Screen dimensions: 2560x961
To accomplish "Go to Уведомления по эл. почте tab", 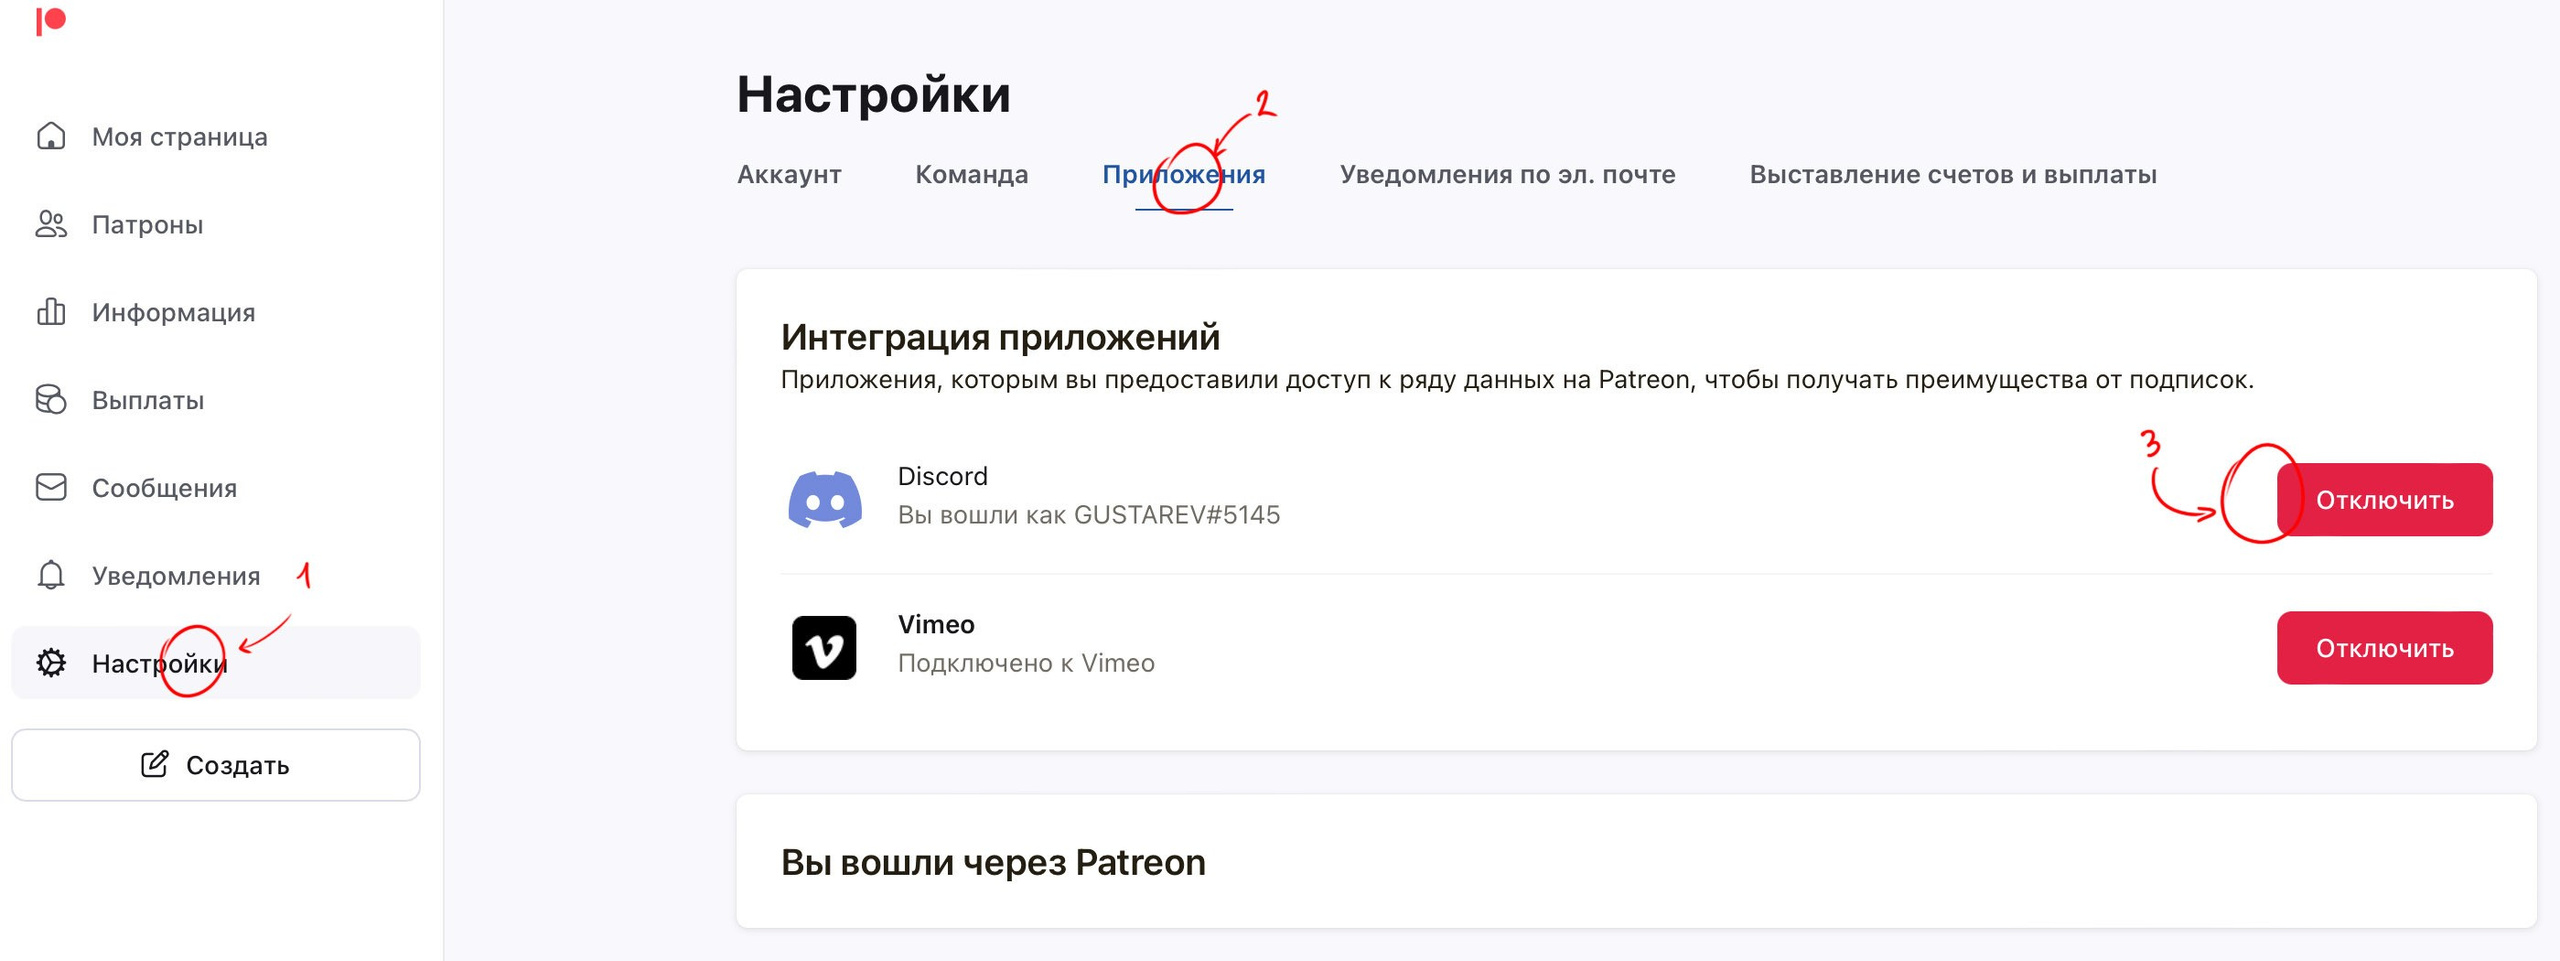I will click(1507, 175).
